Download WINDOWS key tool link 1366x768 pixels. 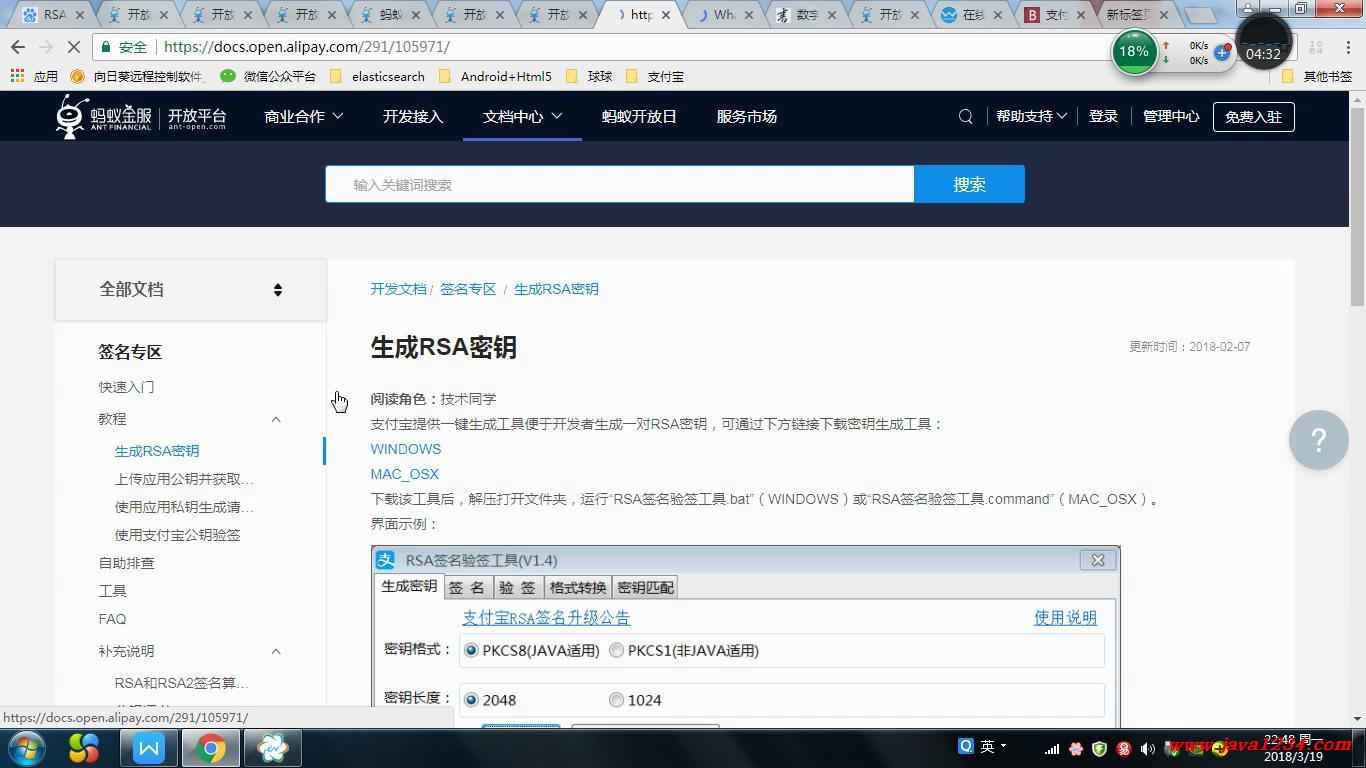(405, 449)
